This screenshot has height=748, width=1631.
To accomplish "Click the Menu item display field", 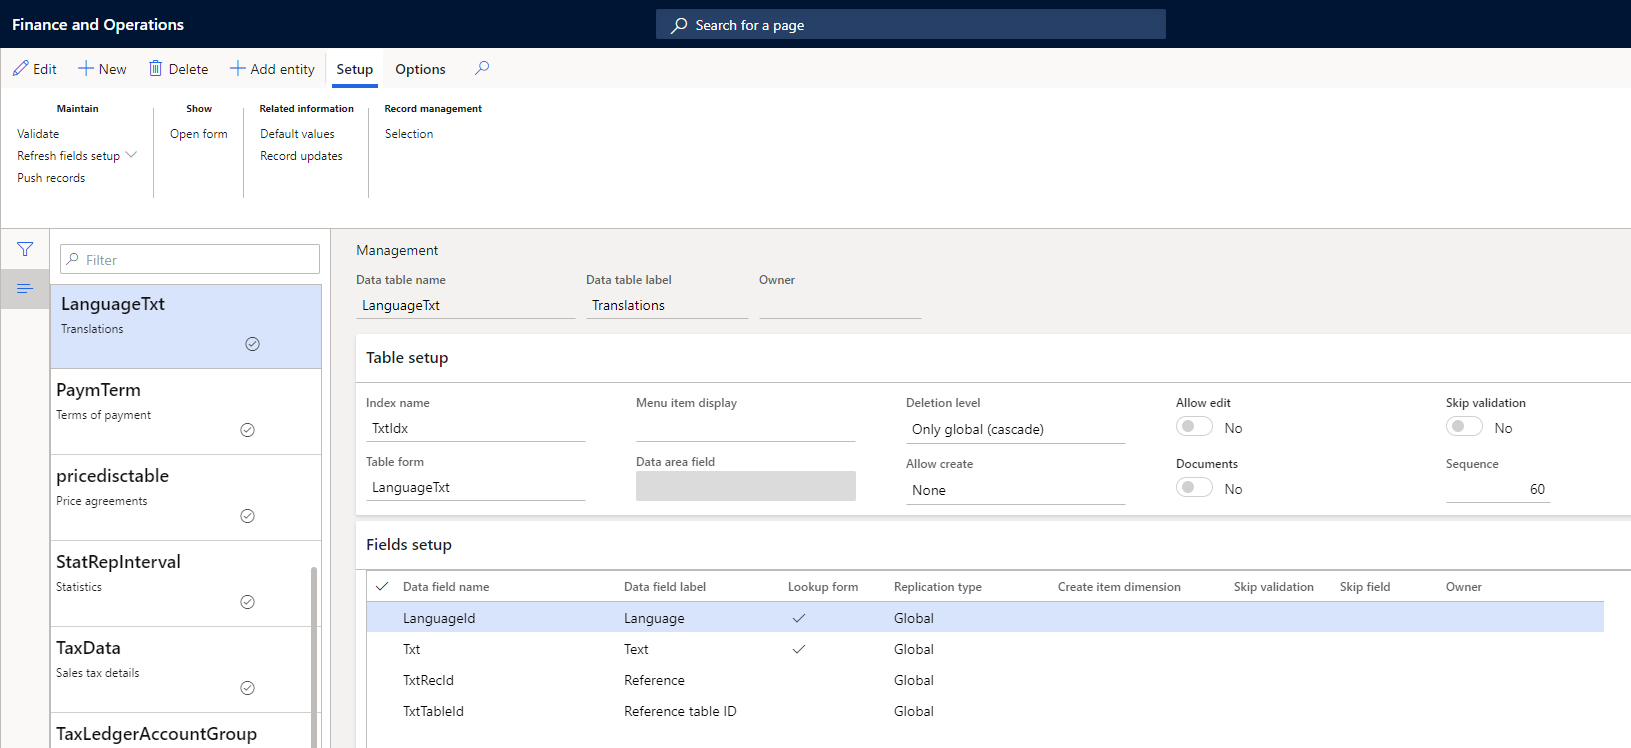I will pos(745,428).
